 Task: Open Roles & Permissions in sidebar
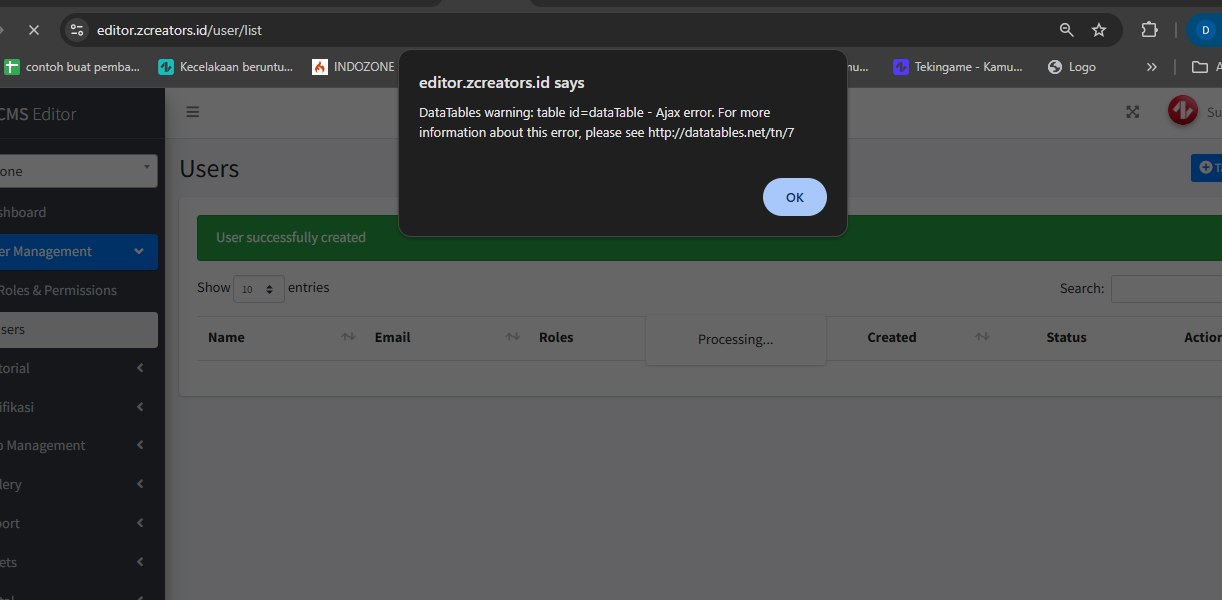click(x=58, y=290)
